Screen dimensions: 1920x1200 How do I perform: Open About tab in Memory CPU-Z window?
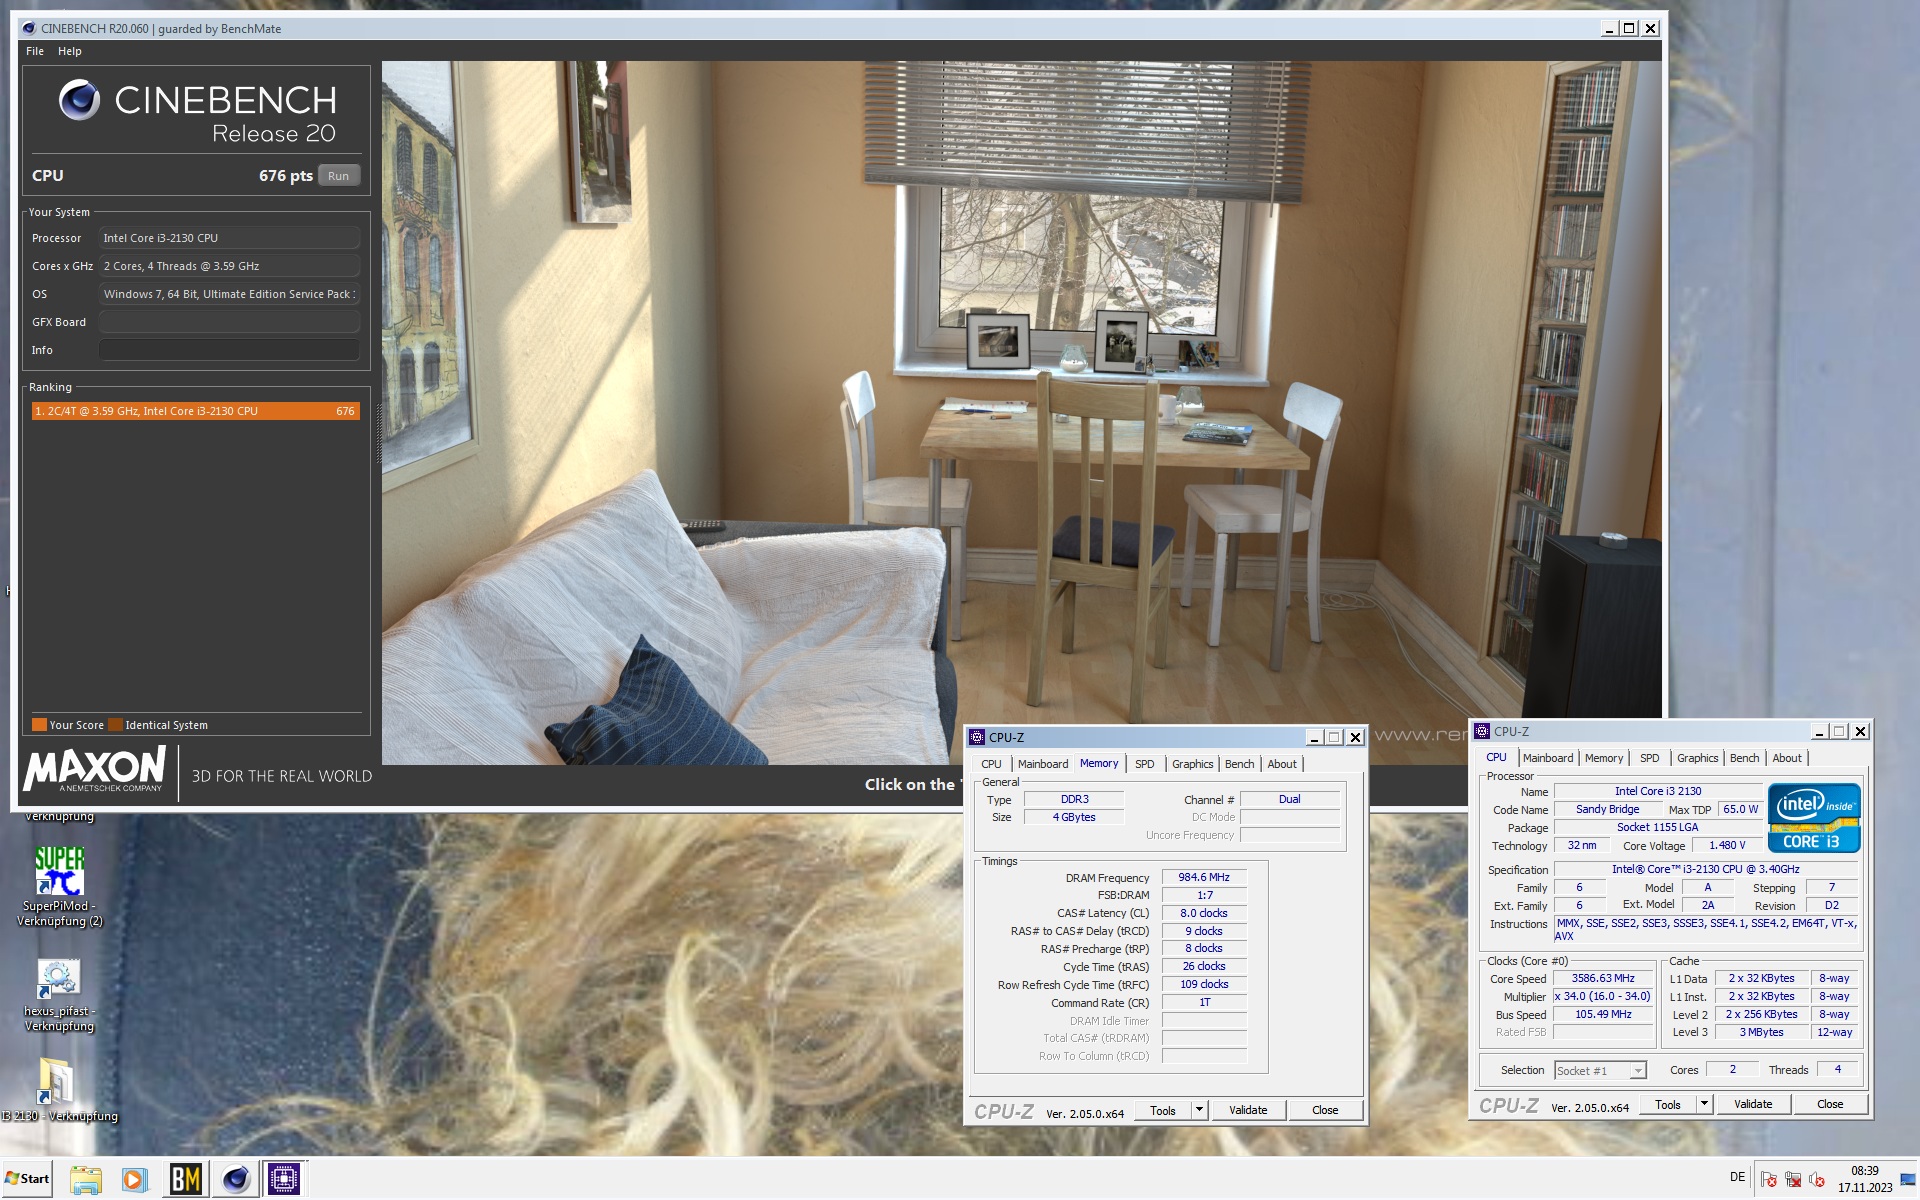coord(1282,764)
